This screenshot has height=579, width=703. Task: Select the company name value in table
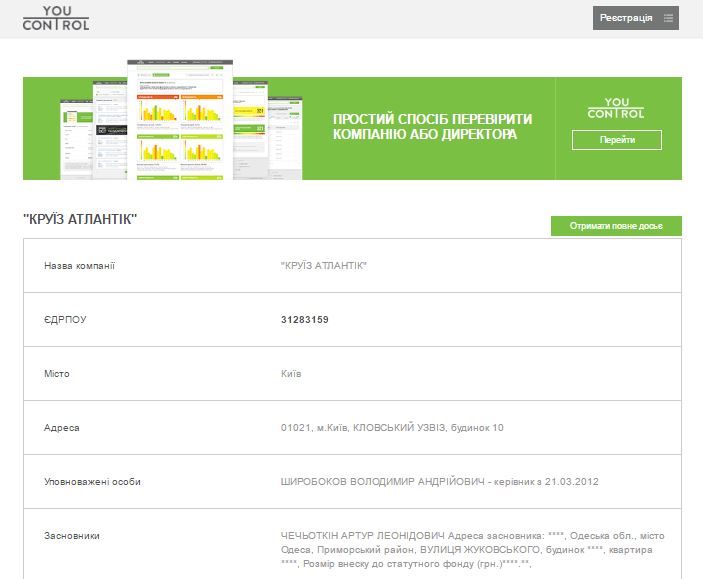(324, 266)
